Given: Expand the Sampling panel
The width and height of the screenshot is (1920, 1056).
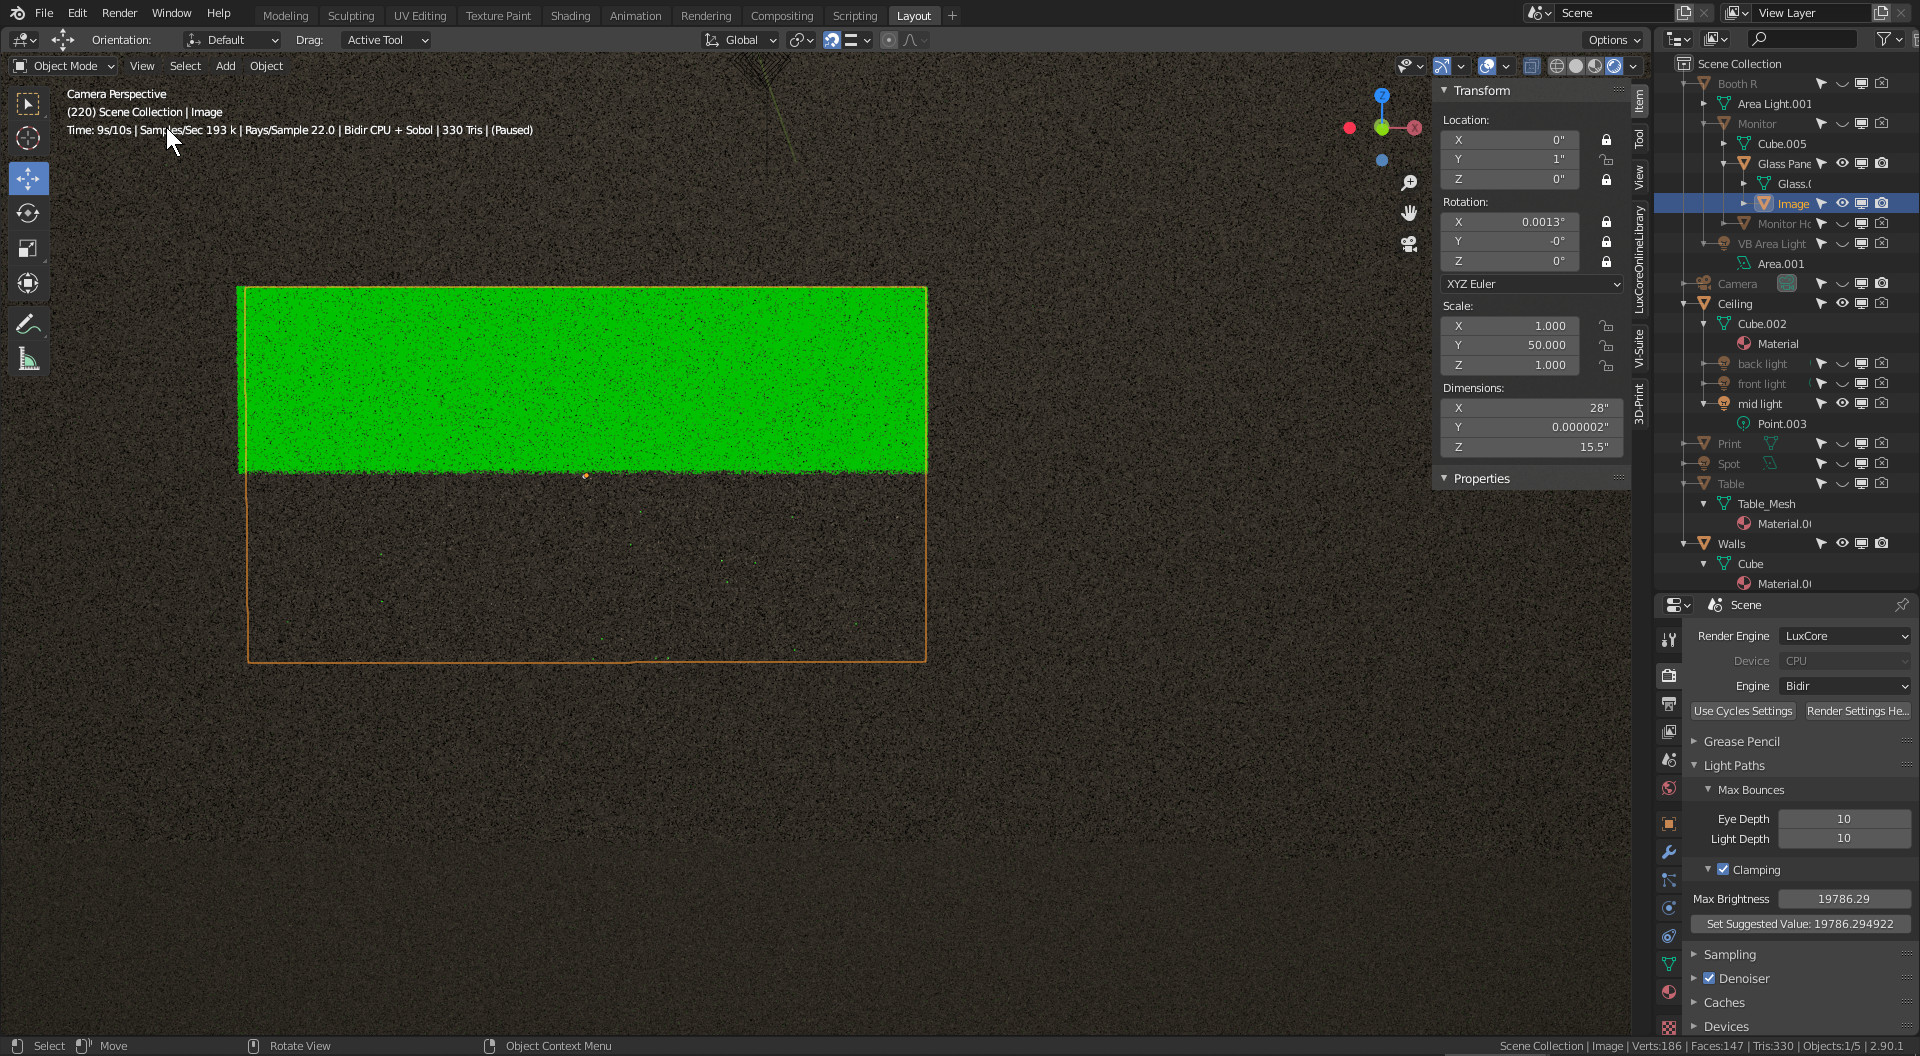Looking at the screenshot, I should coord(1729,955).
